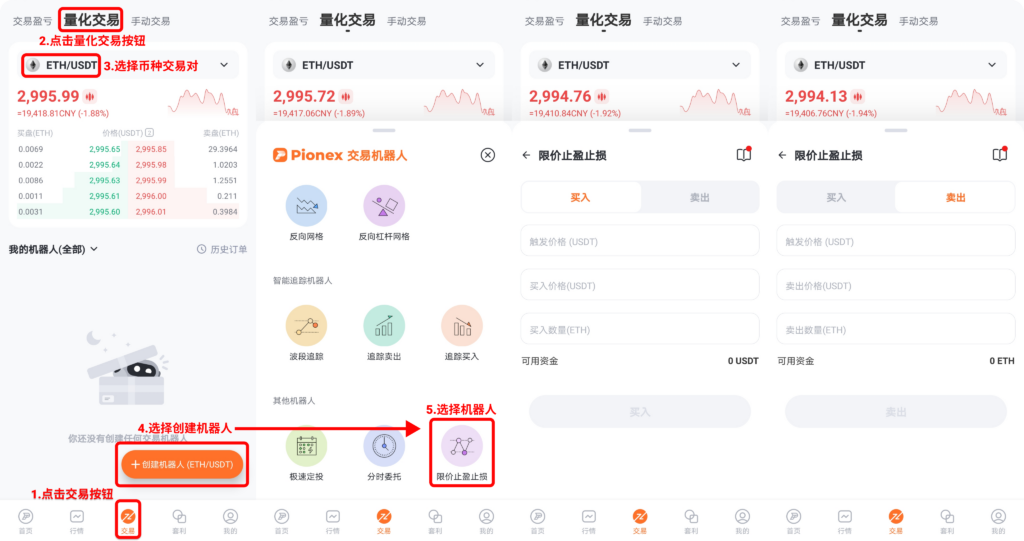Close the Pionex 交易机器人 panel
This screenshot has height=541, width=1024.
click(488, 155)
